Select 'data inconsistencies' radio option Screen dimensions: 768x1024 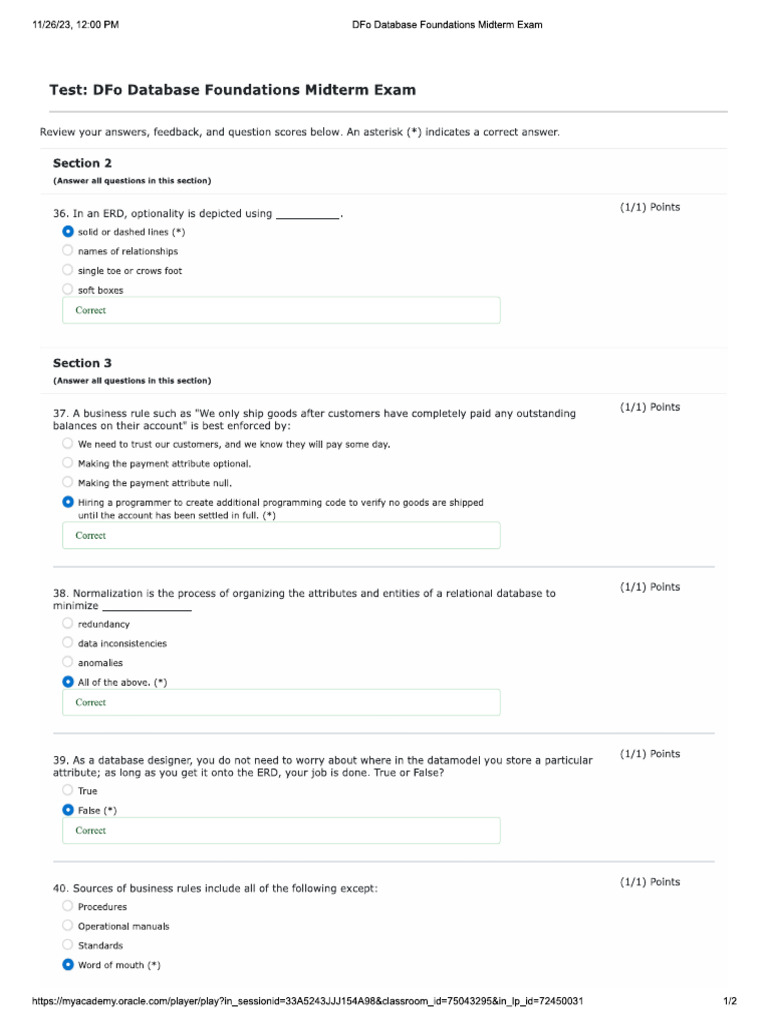(68, 643)
